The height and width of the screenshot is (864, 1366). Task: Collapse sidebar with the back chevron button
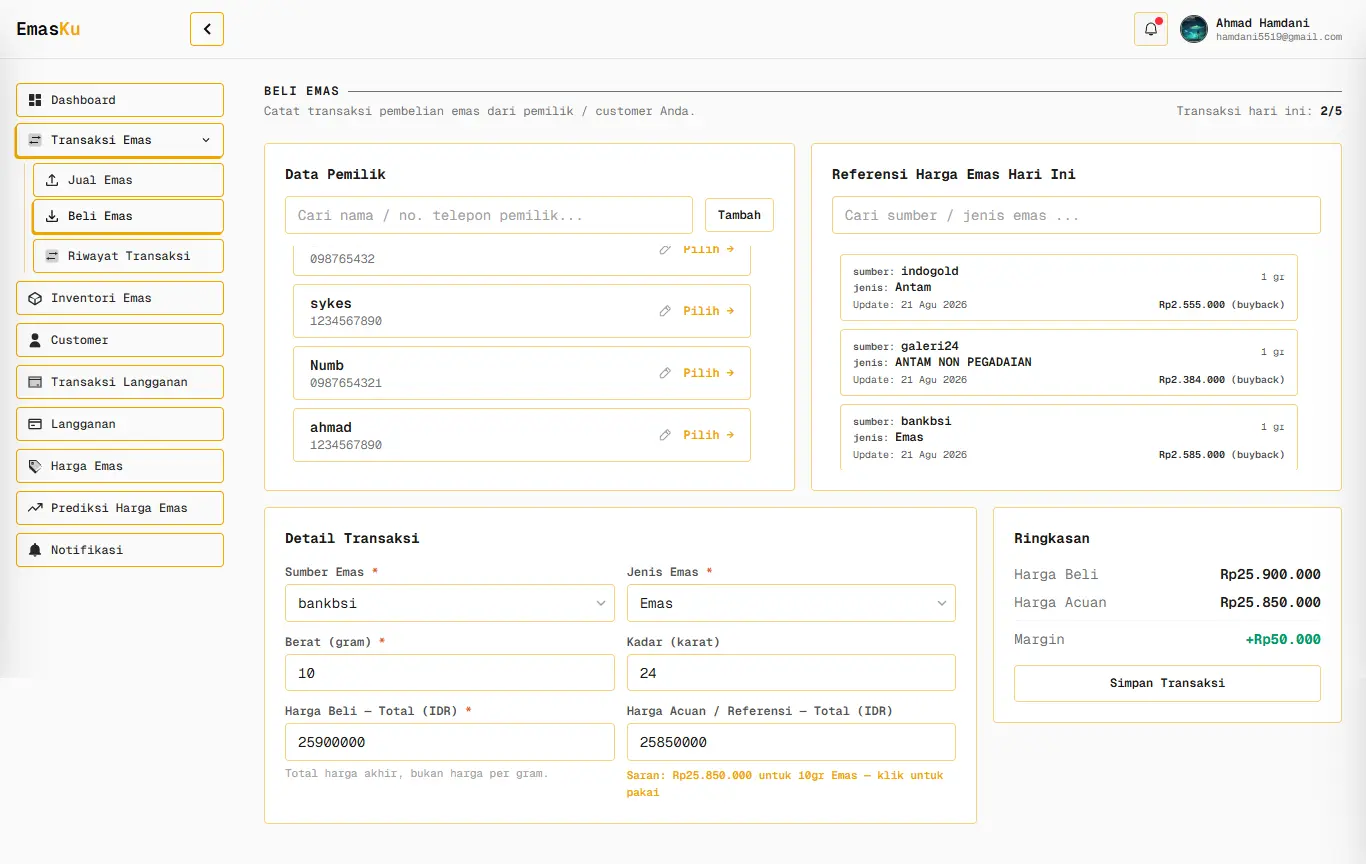coord(207,29)
